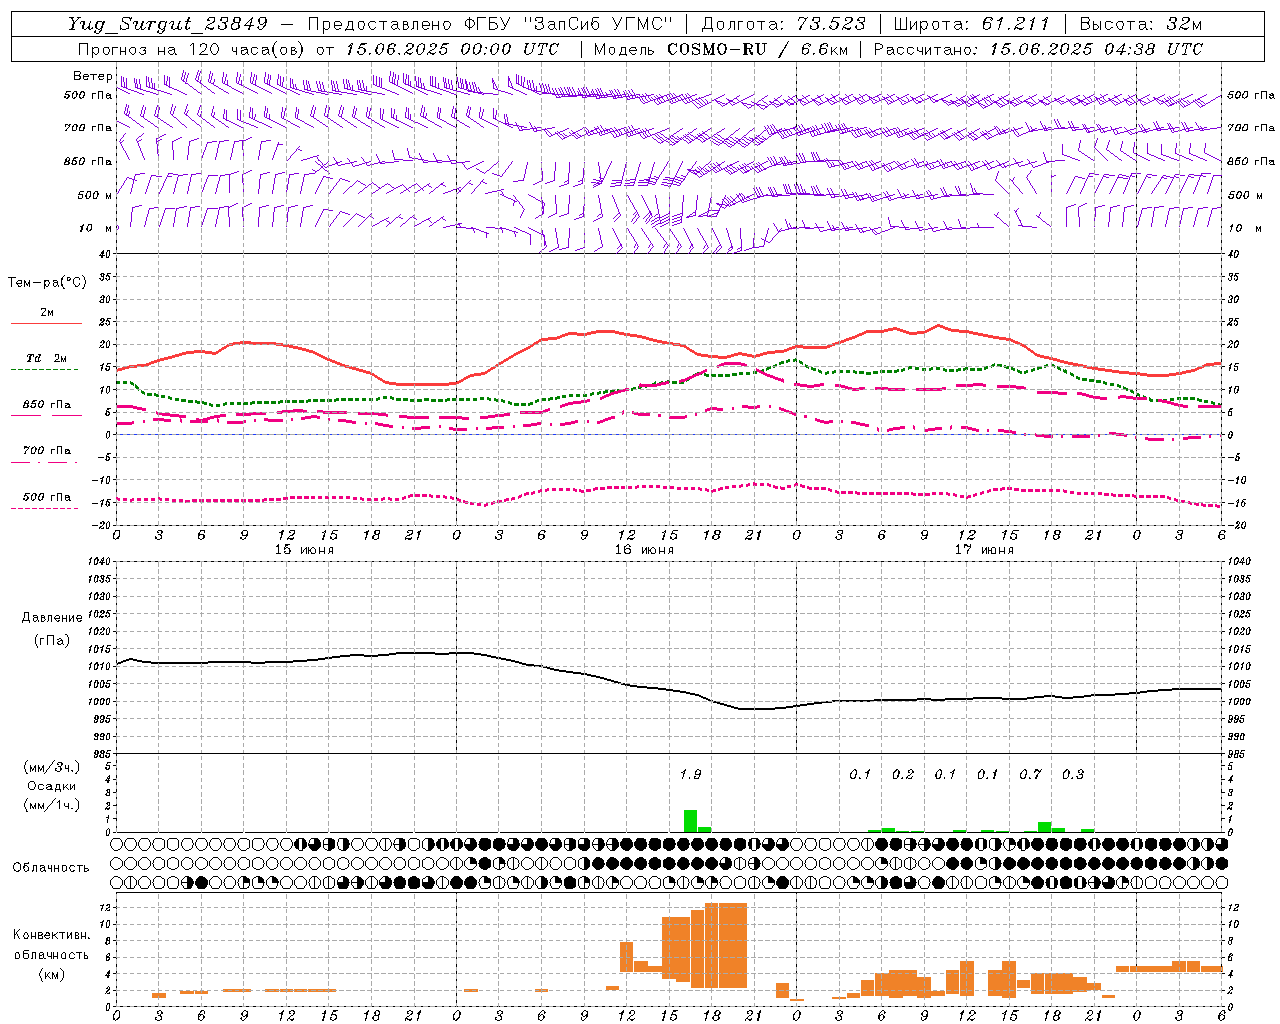The width and height of the screenshot is (1280, 1024).
Task: Click the '17 июня' date label
Action: pyautogui.click(x=984, y=550)
